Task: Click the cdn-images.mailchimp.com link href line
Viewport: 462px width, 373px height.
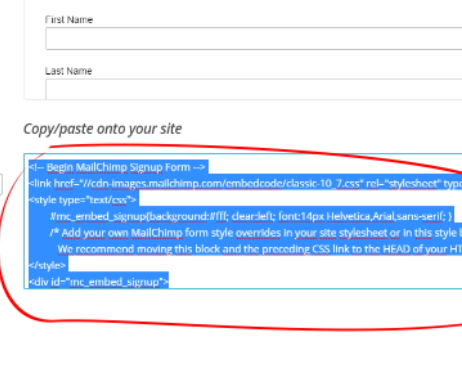Action: pyautogui.click(x=245, y=183)
